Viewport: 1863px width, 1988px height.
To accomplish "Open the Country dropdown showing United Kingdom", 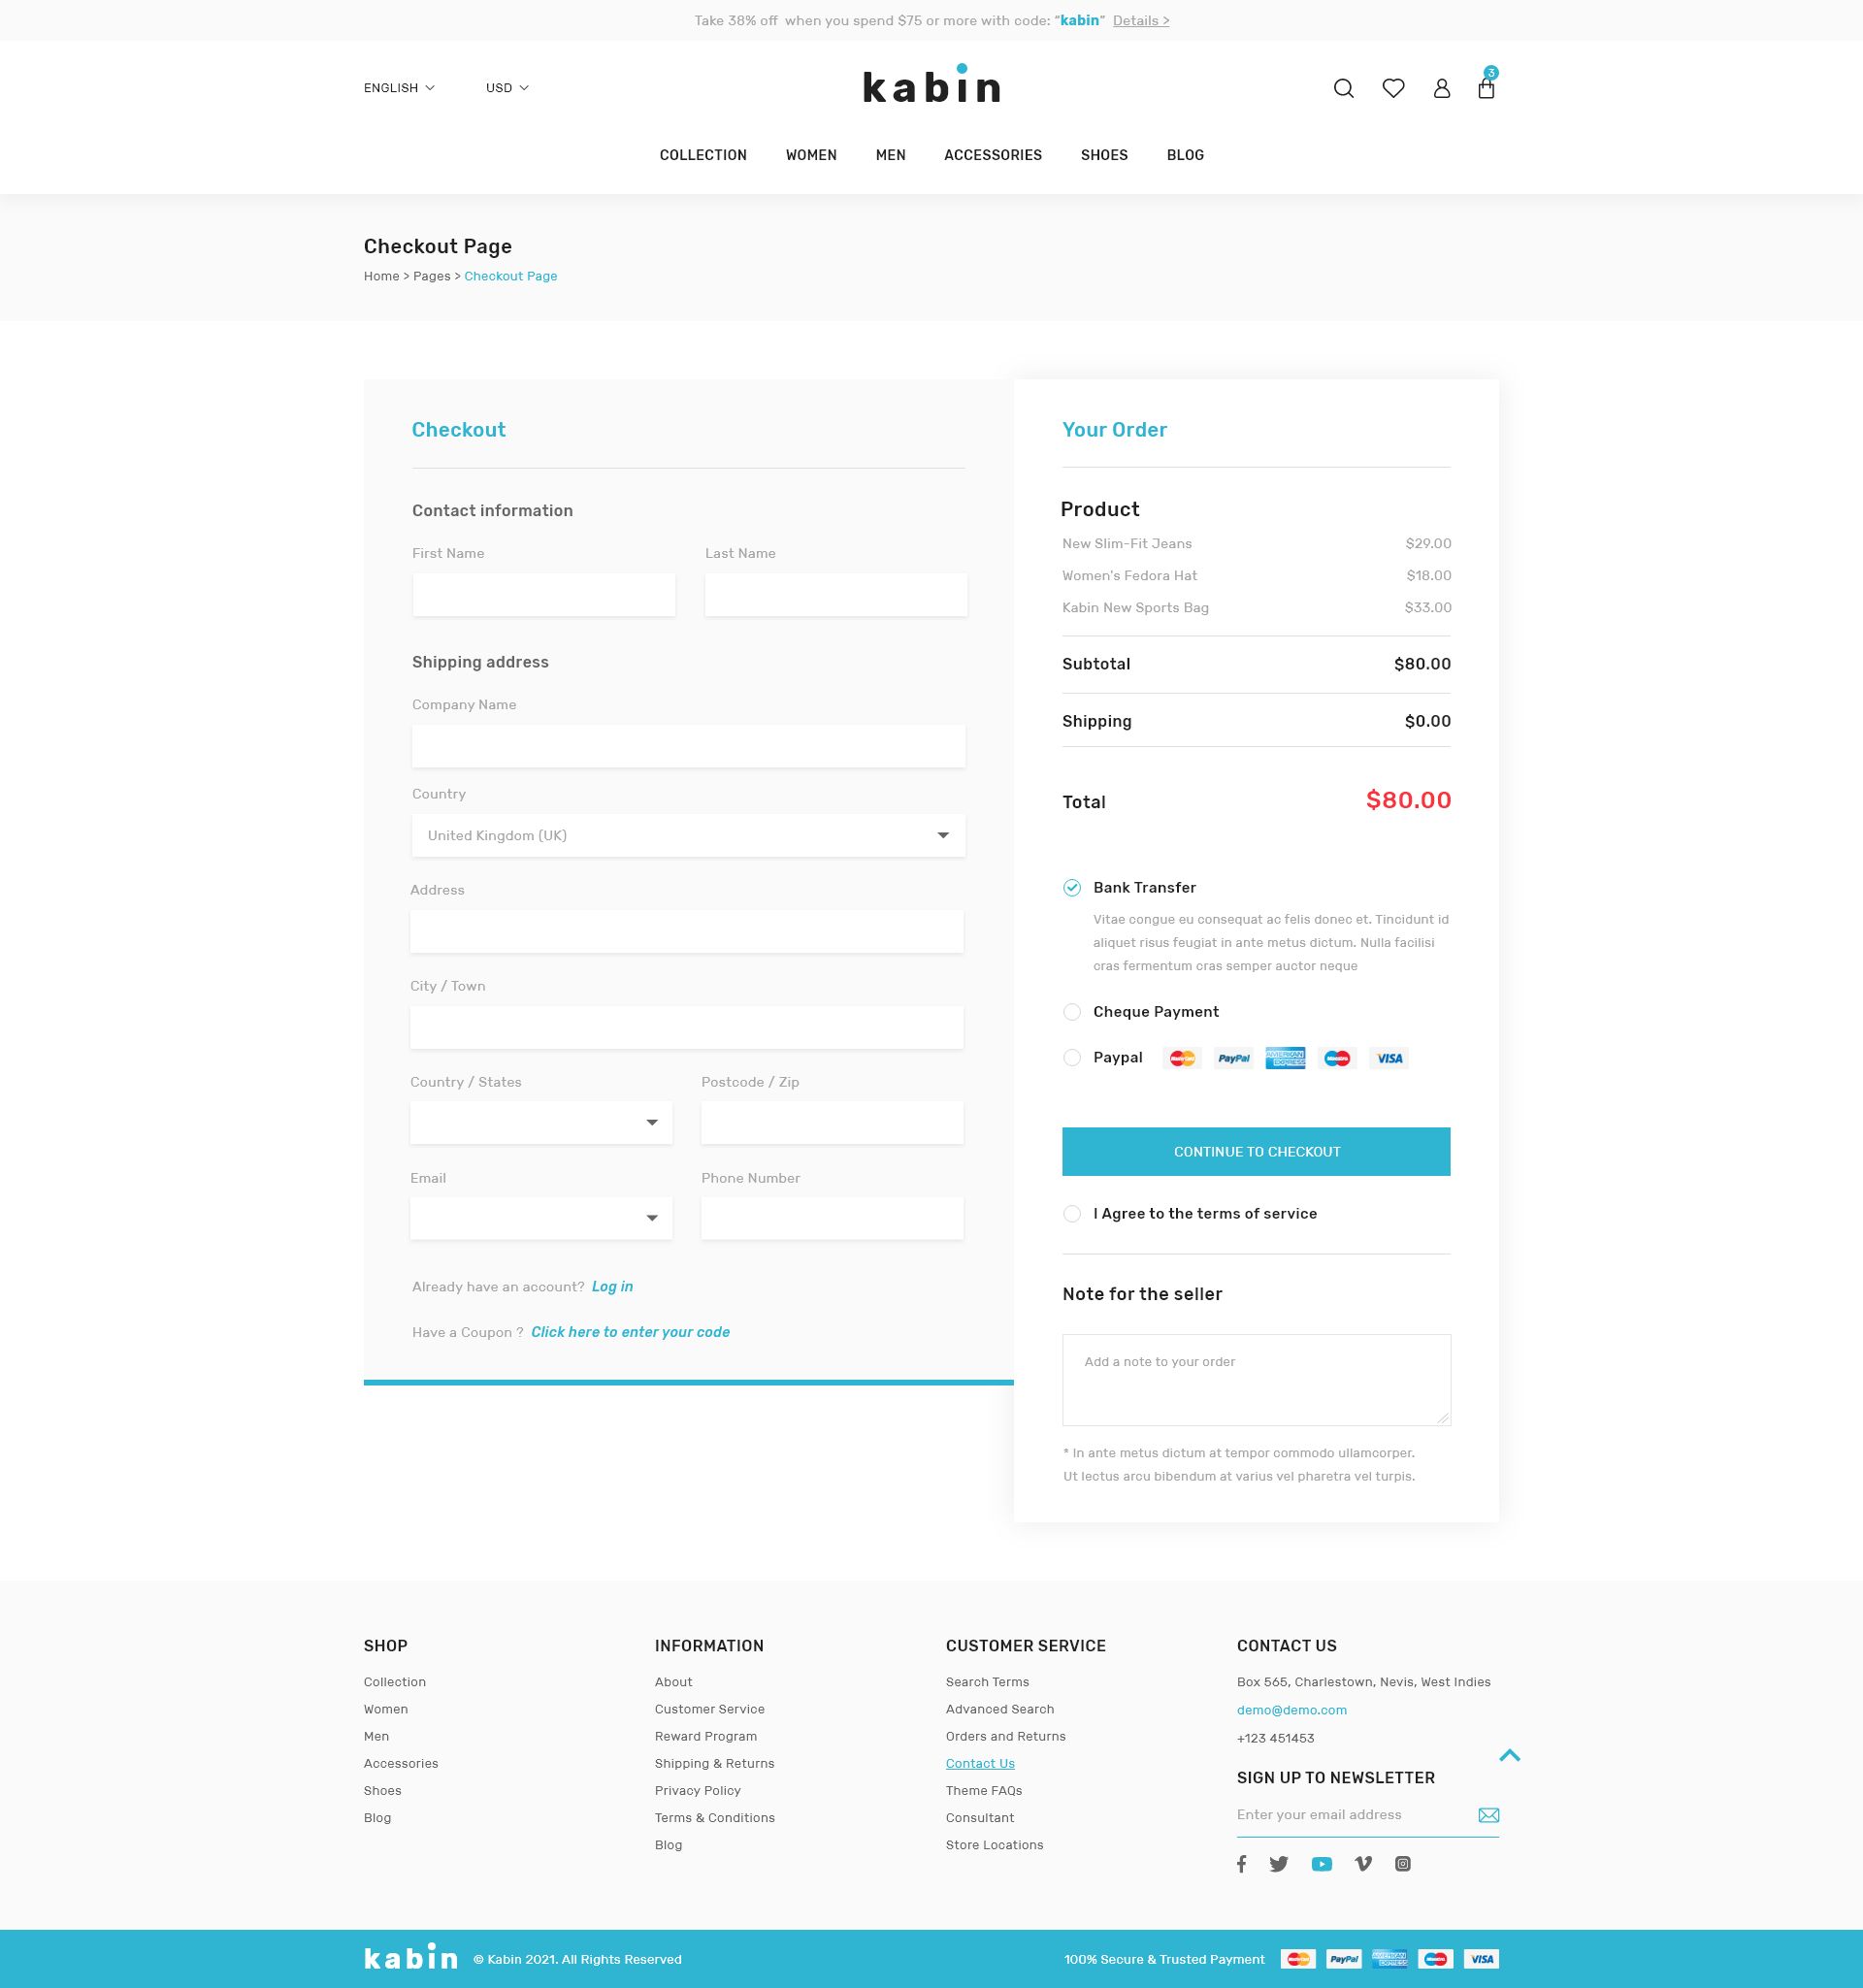I will coord(688,835).
